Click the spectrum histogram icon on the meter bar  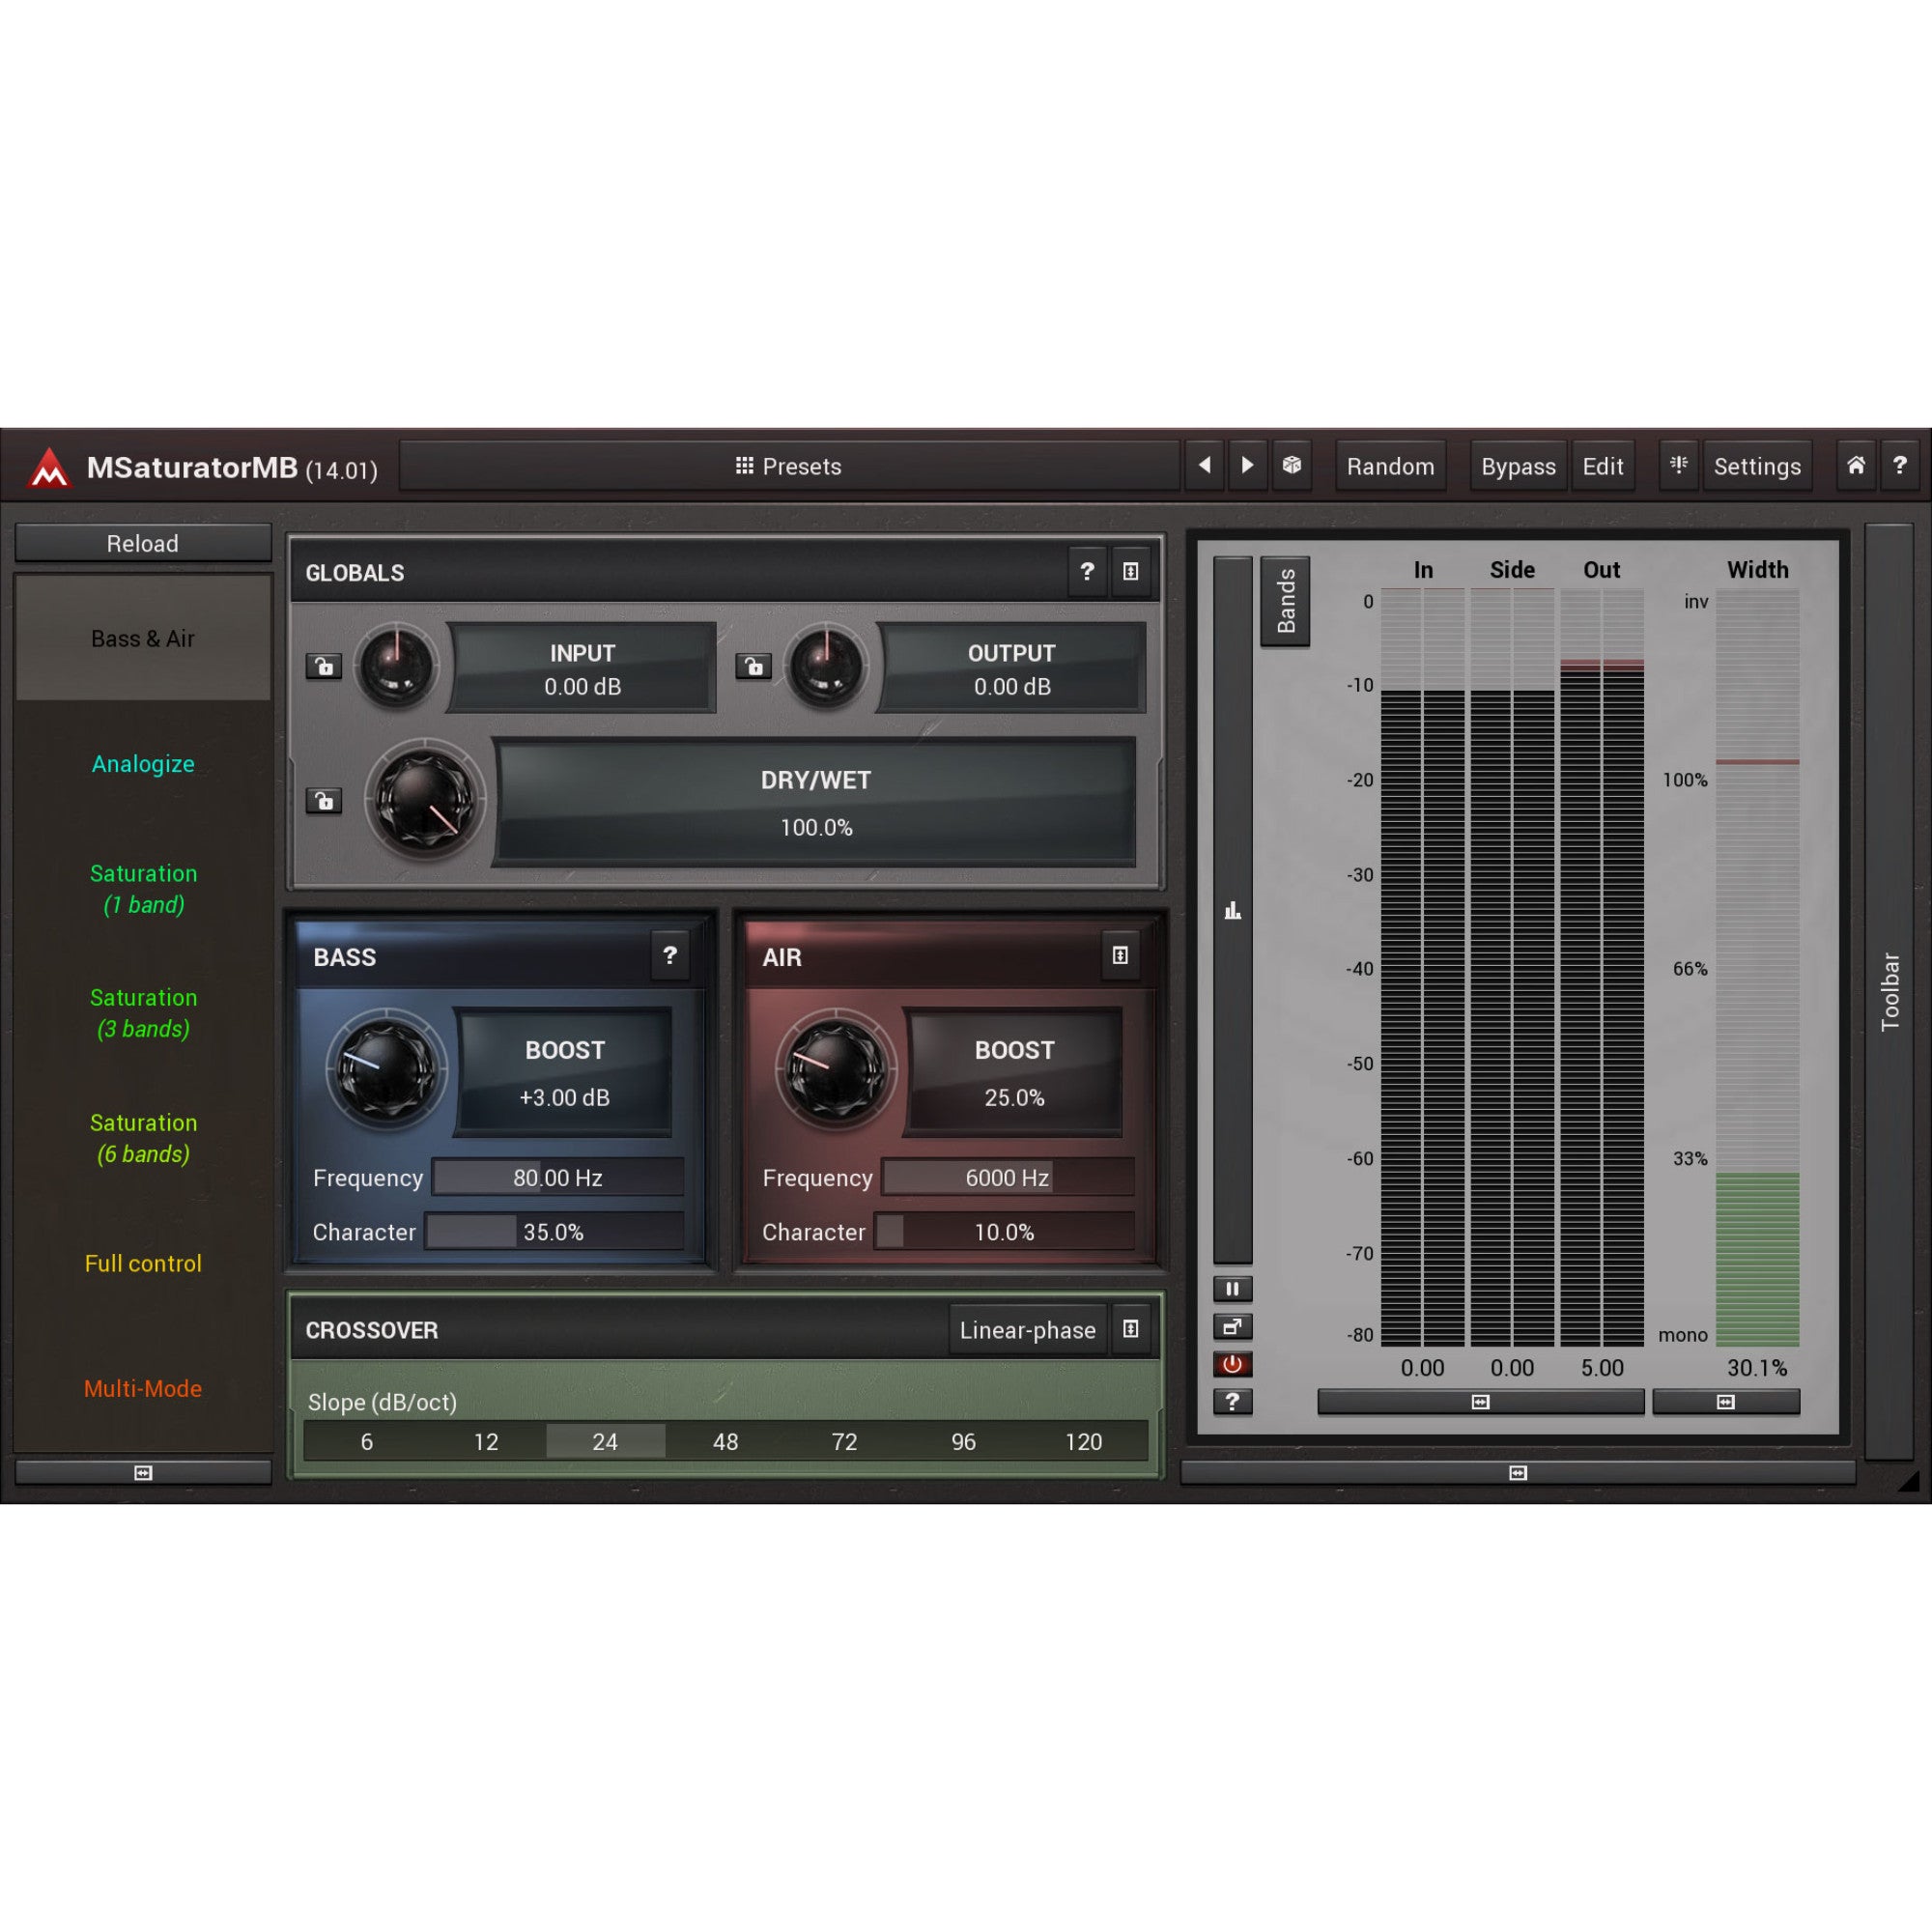tap(1232, 910)
